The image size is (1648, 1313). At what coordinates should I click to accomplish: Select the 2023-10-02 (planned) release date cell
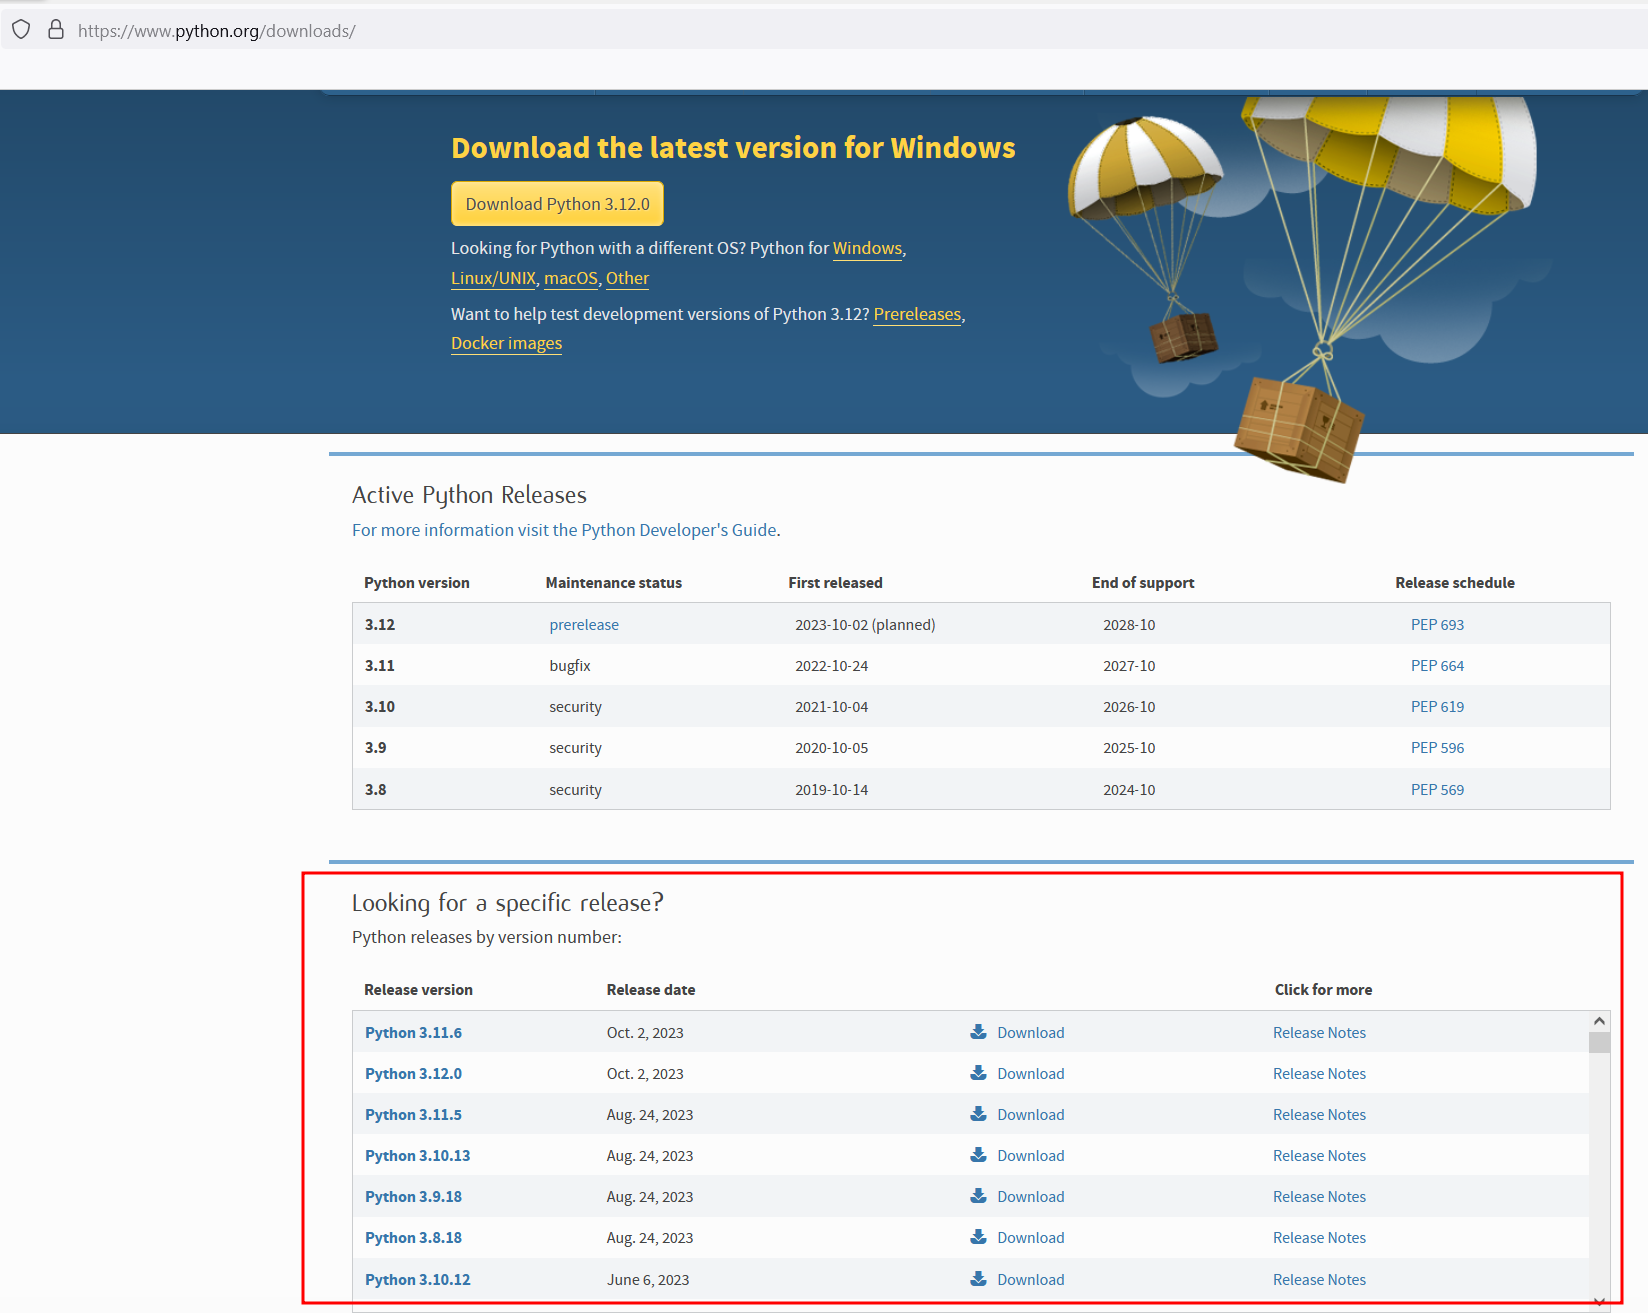865,625
